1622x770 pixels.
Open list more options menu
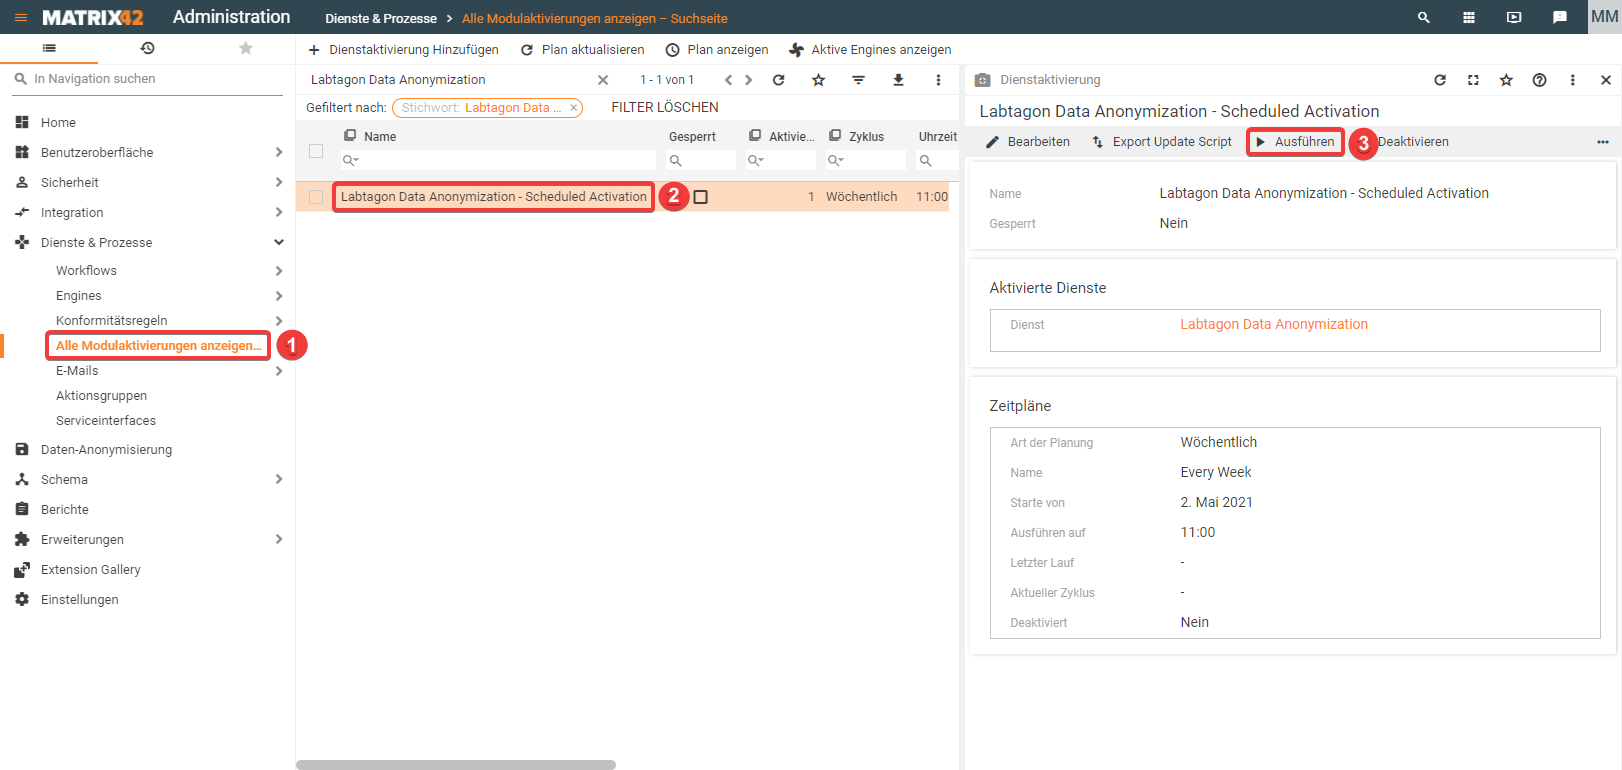938,80
